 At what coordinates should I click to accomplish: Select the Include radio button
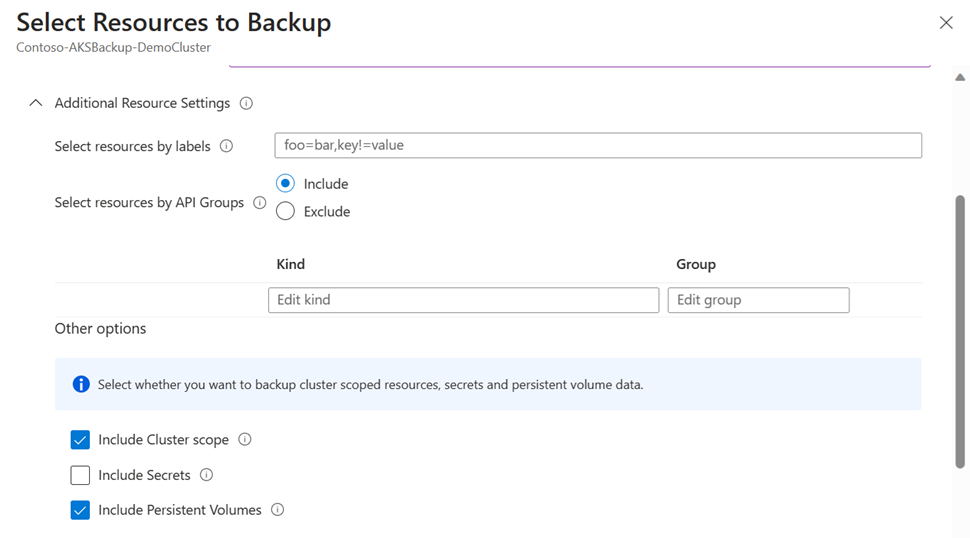pos(286,184)
